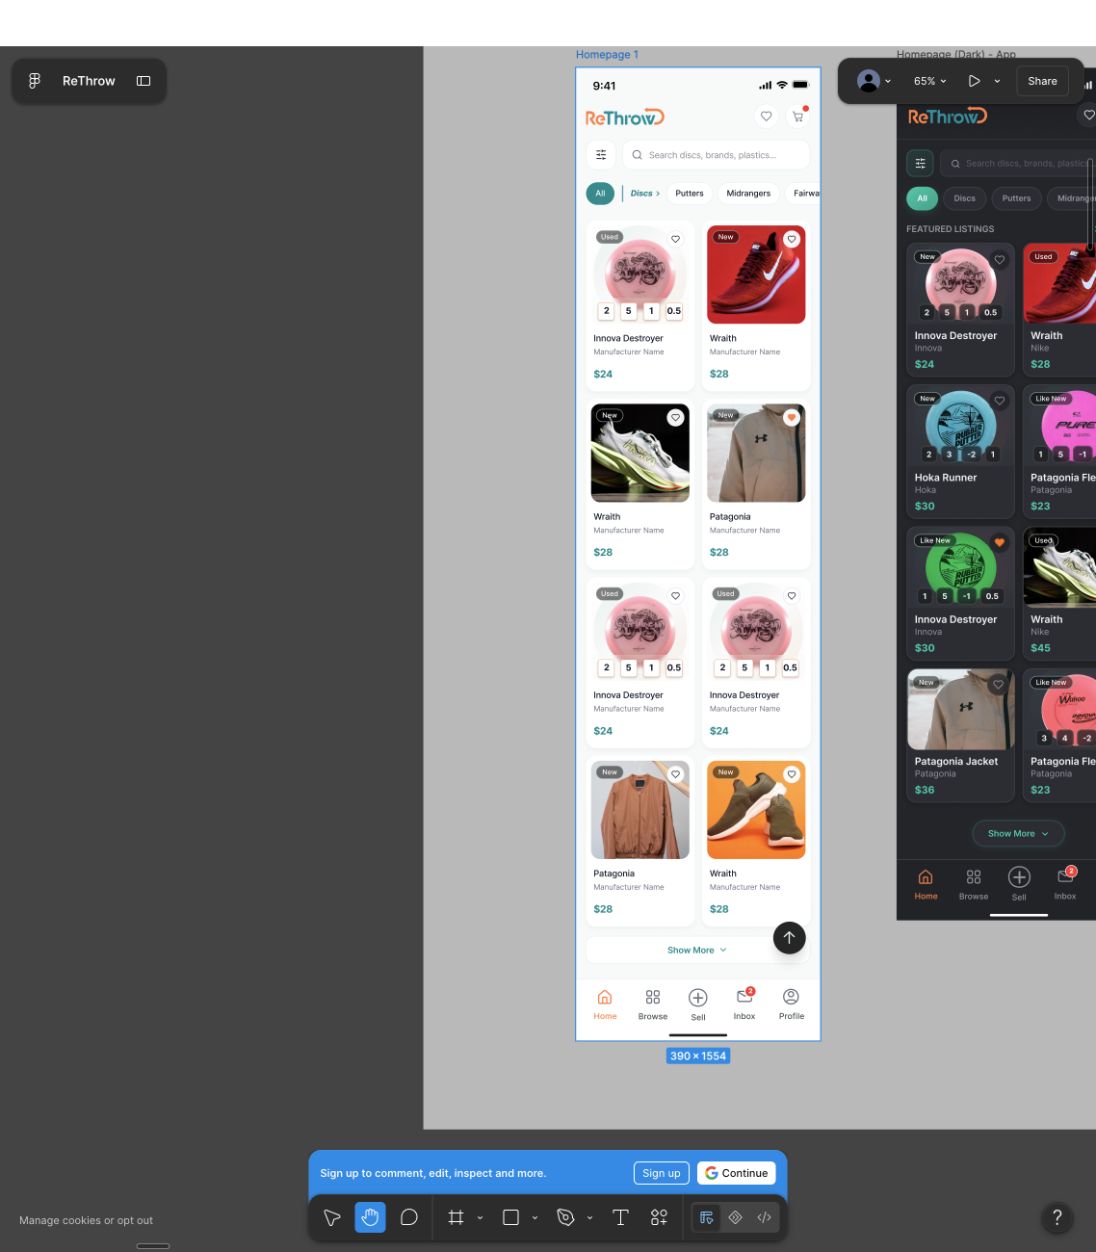This screenshot has height=1252, width=1096.
Task: Expand the Frame tool options arrow
Action: [x=480, y=1217]
